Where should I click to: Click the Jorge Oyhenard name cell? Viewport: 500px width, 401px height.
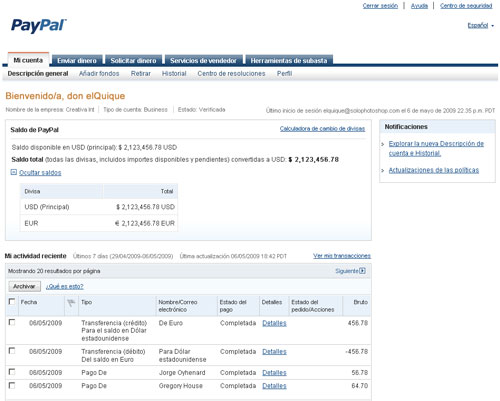point(182,373)
